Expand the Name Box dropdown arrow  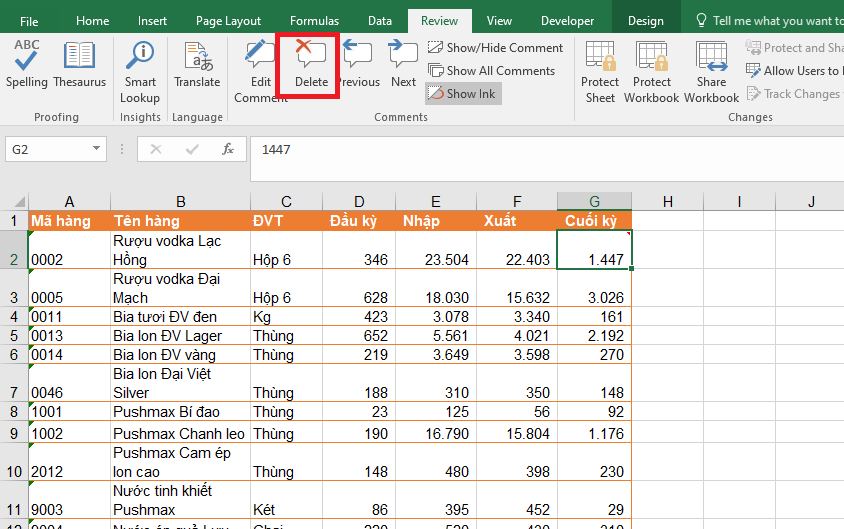(x=97, y=149)
